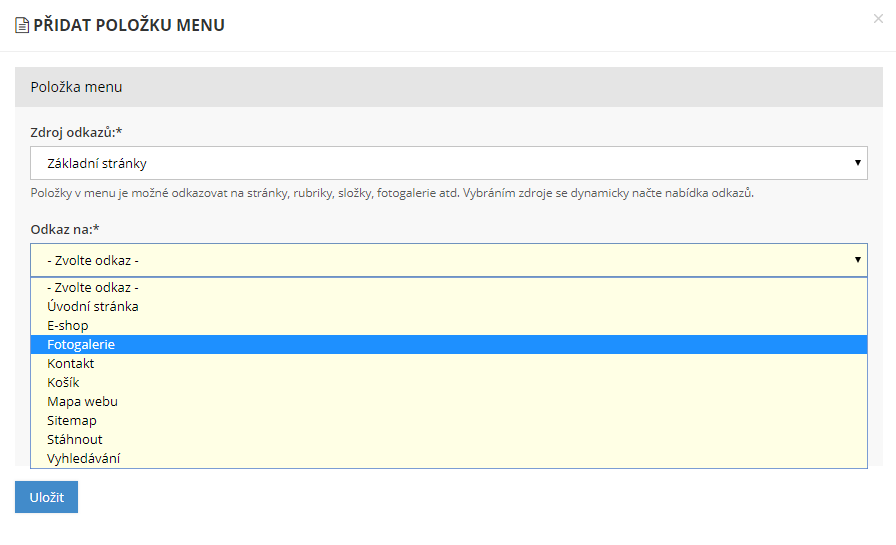Collapse the Odkaz na dropdown list
The width and height of the screenshot is (896, 545).
448,260
